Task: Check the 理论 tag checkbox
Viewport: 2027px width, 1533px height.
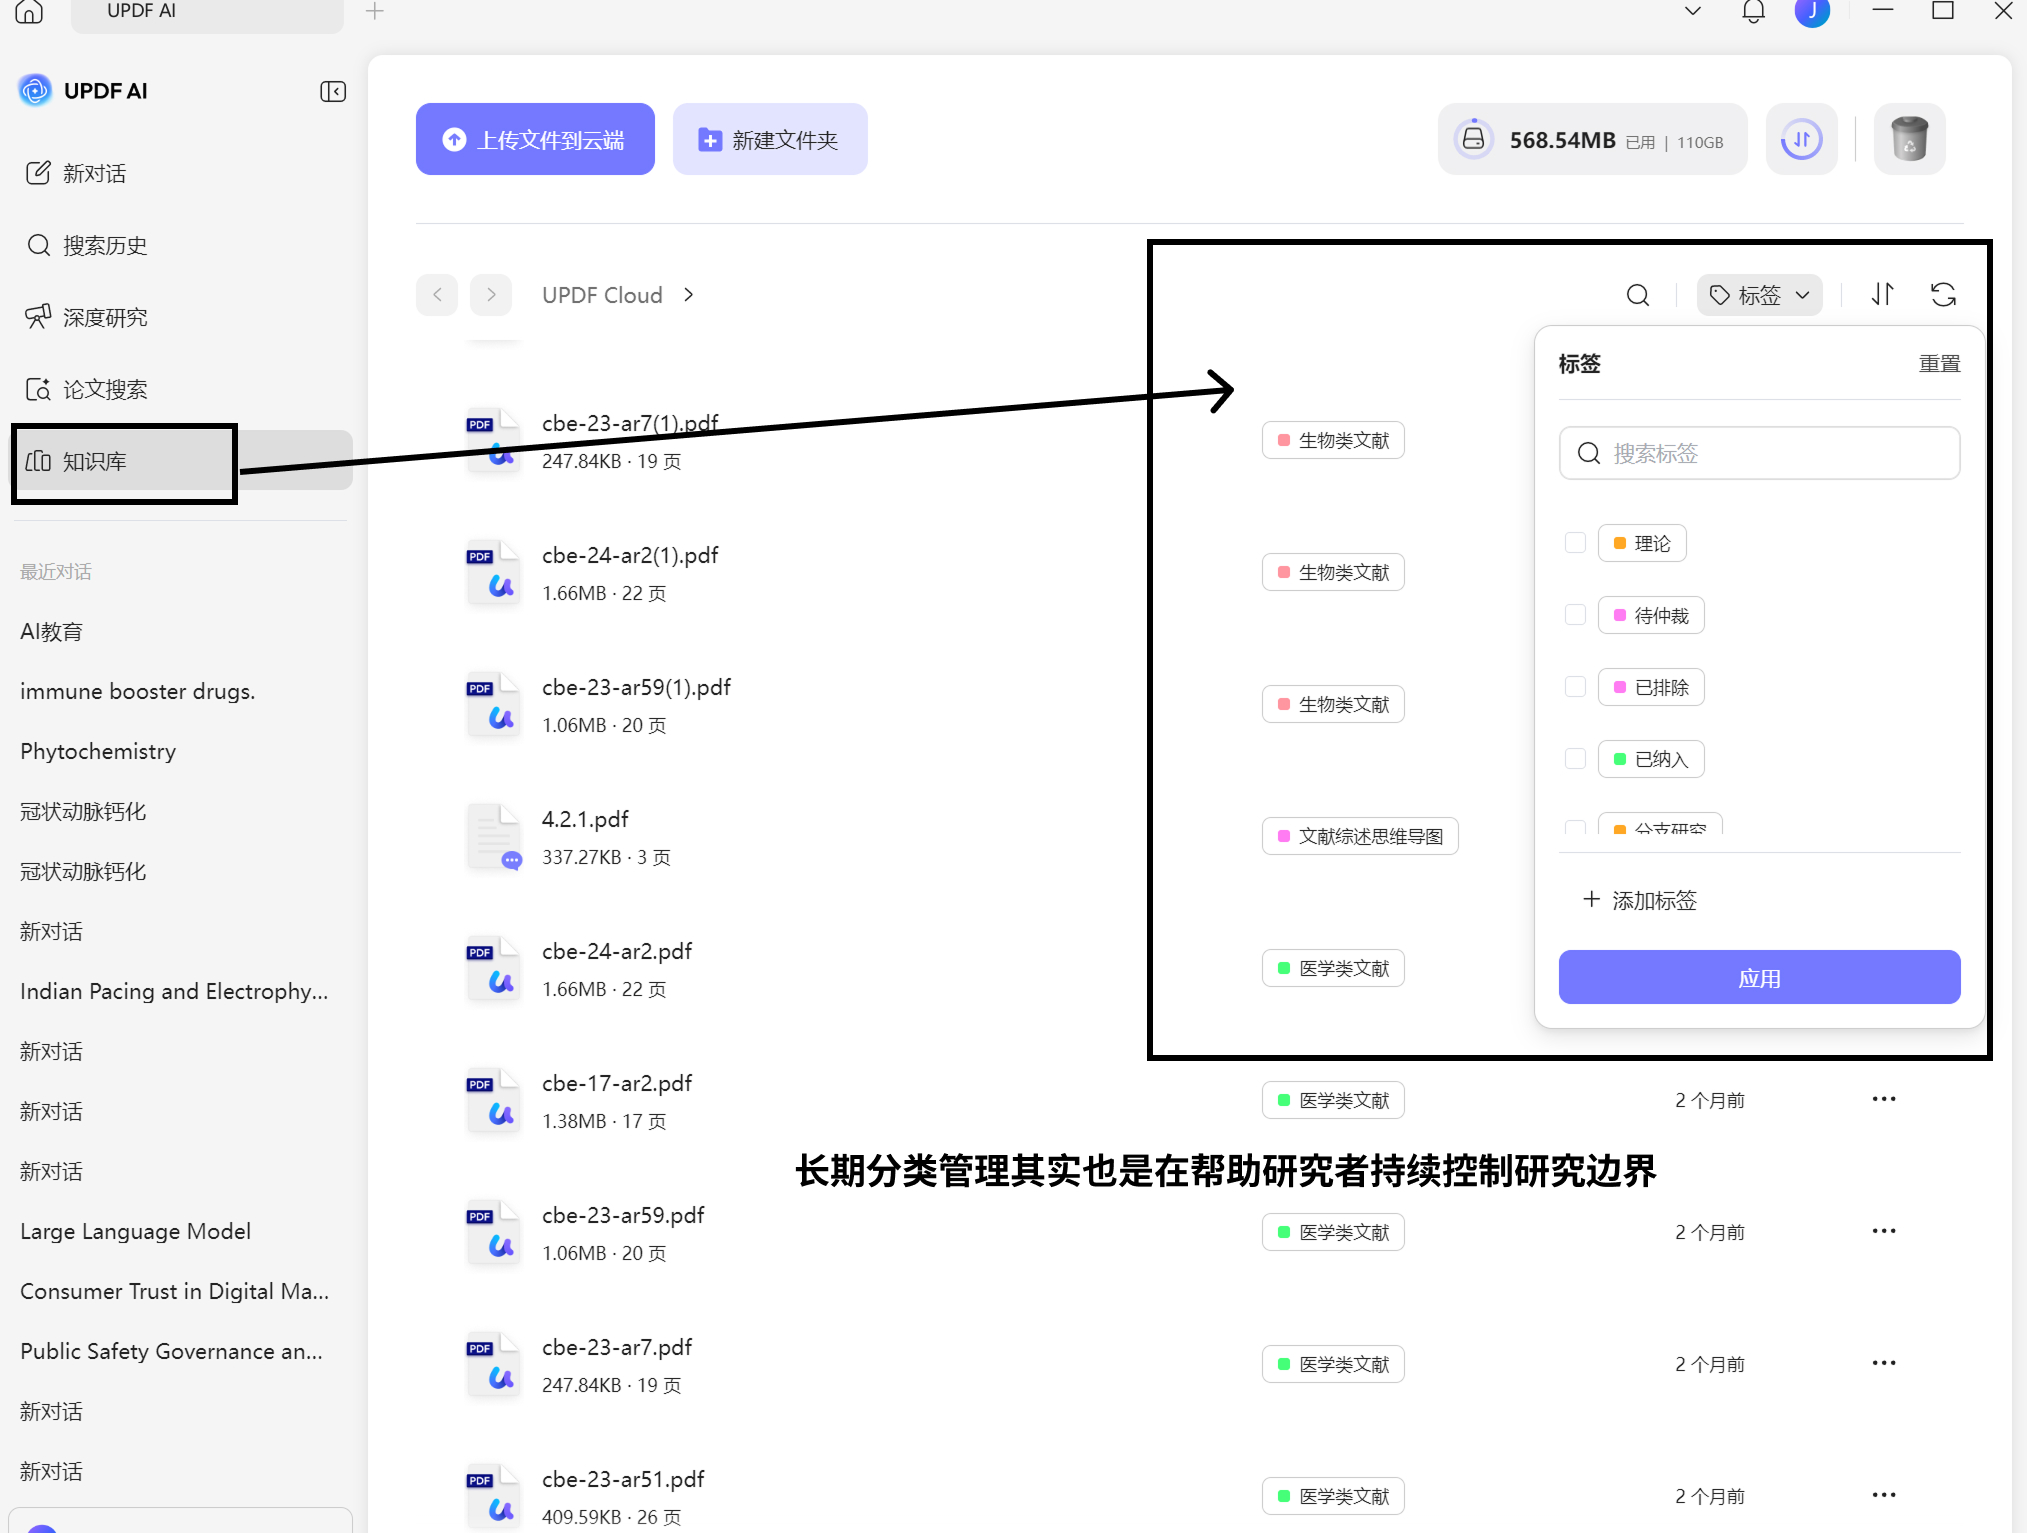Action: tap(1575, 543)
